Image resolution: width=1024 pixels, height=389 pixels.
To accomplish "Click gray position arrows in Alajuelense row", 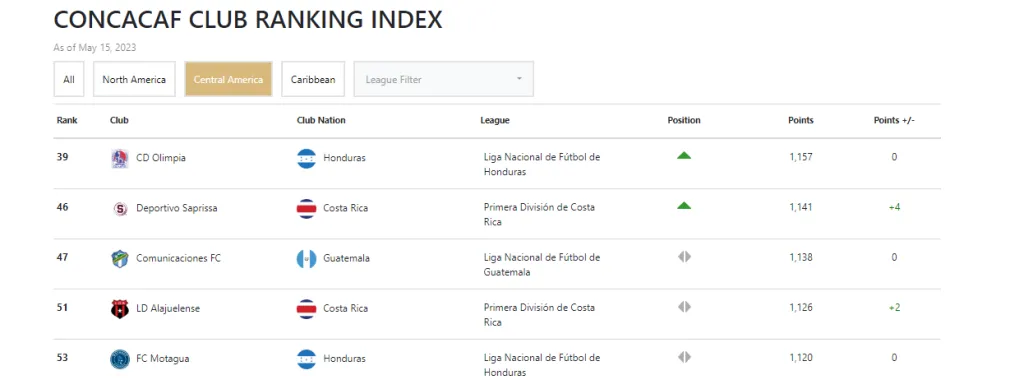I will pos(684,307).
